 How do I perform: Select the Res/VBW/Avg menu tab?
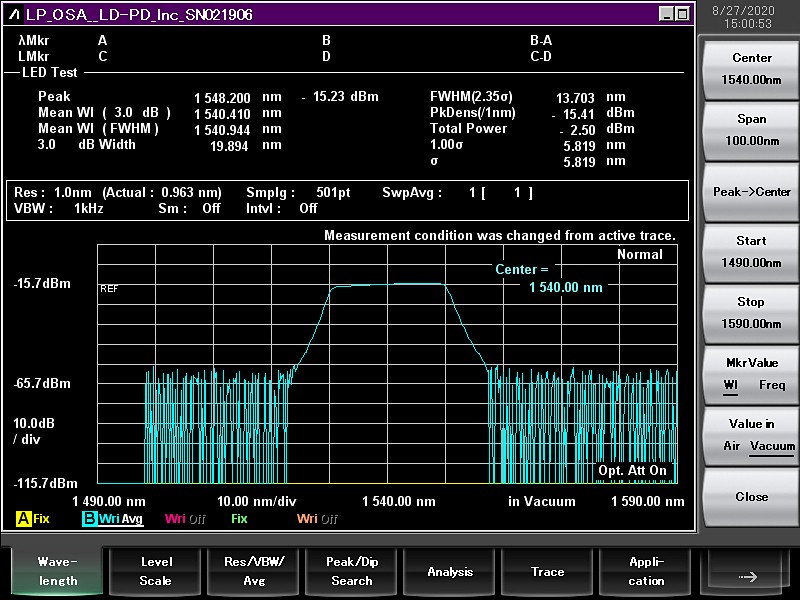coord(253,571)
